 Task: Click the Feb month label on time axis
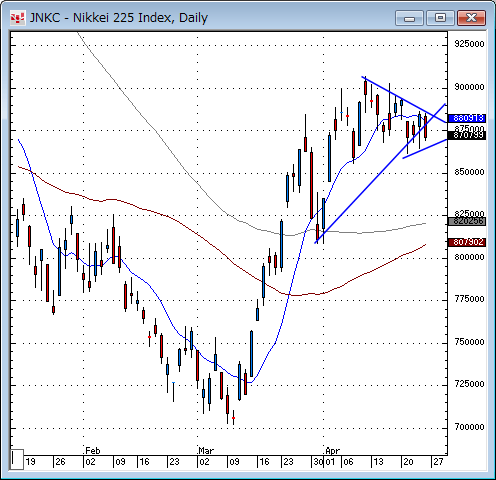pyautogui.click(x=93, y=451)
